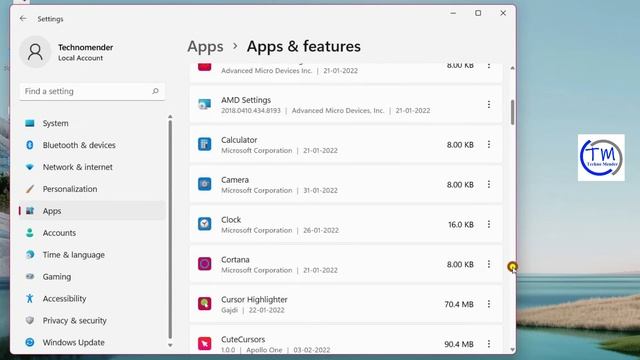Focus the Find a setting search box
This screenshot has width=640, height=360.
tap(92, 91)
